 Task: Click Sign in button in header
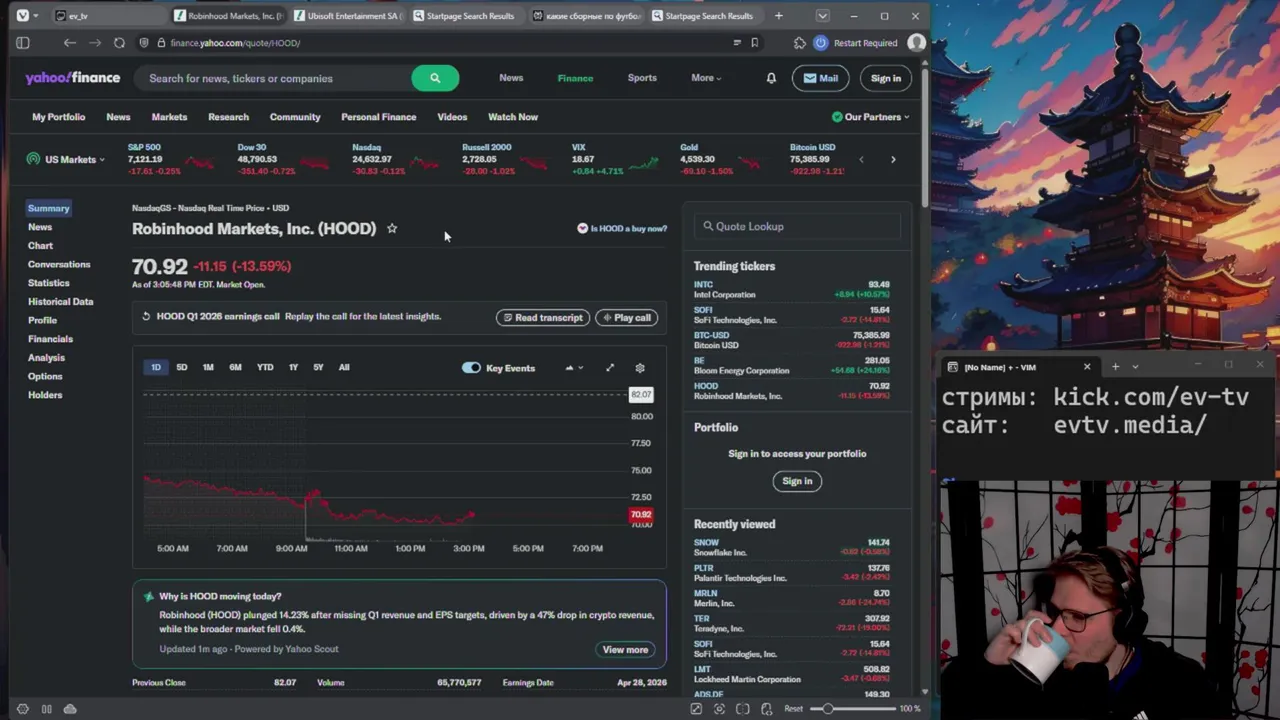pos(885,78)
